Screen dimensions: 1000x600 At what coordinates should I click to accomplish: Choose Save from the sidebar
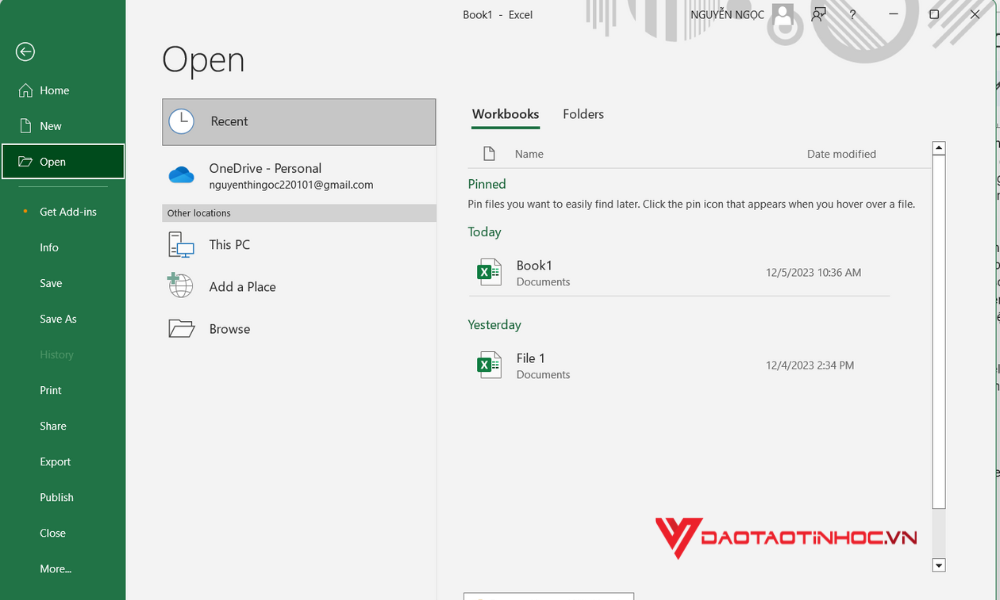point(62,283)
